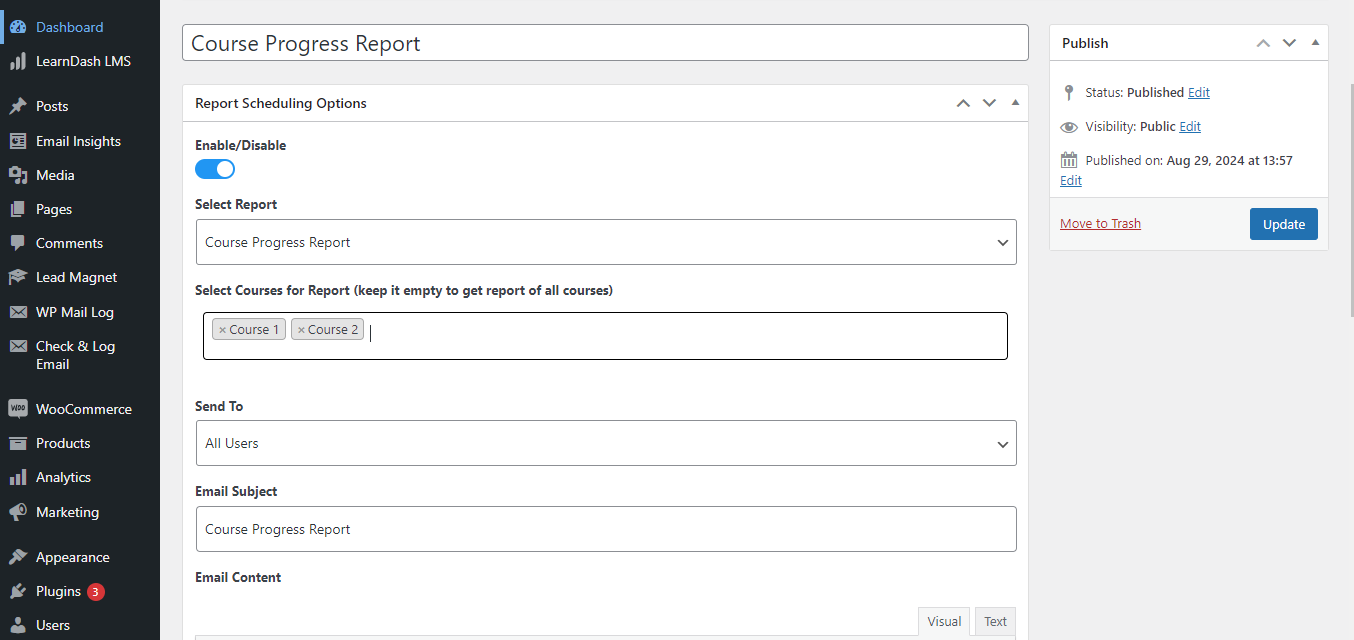Click the Move to Trash link

click(1100, 223)
